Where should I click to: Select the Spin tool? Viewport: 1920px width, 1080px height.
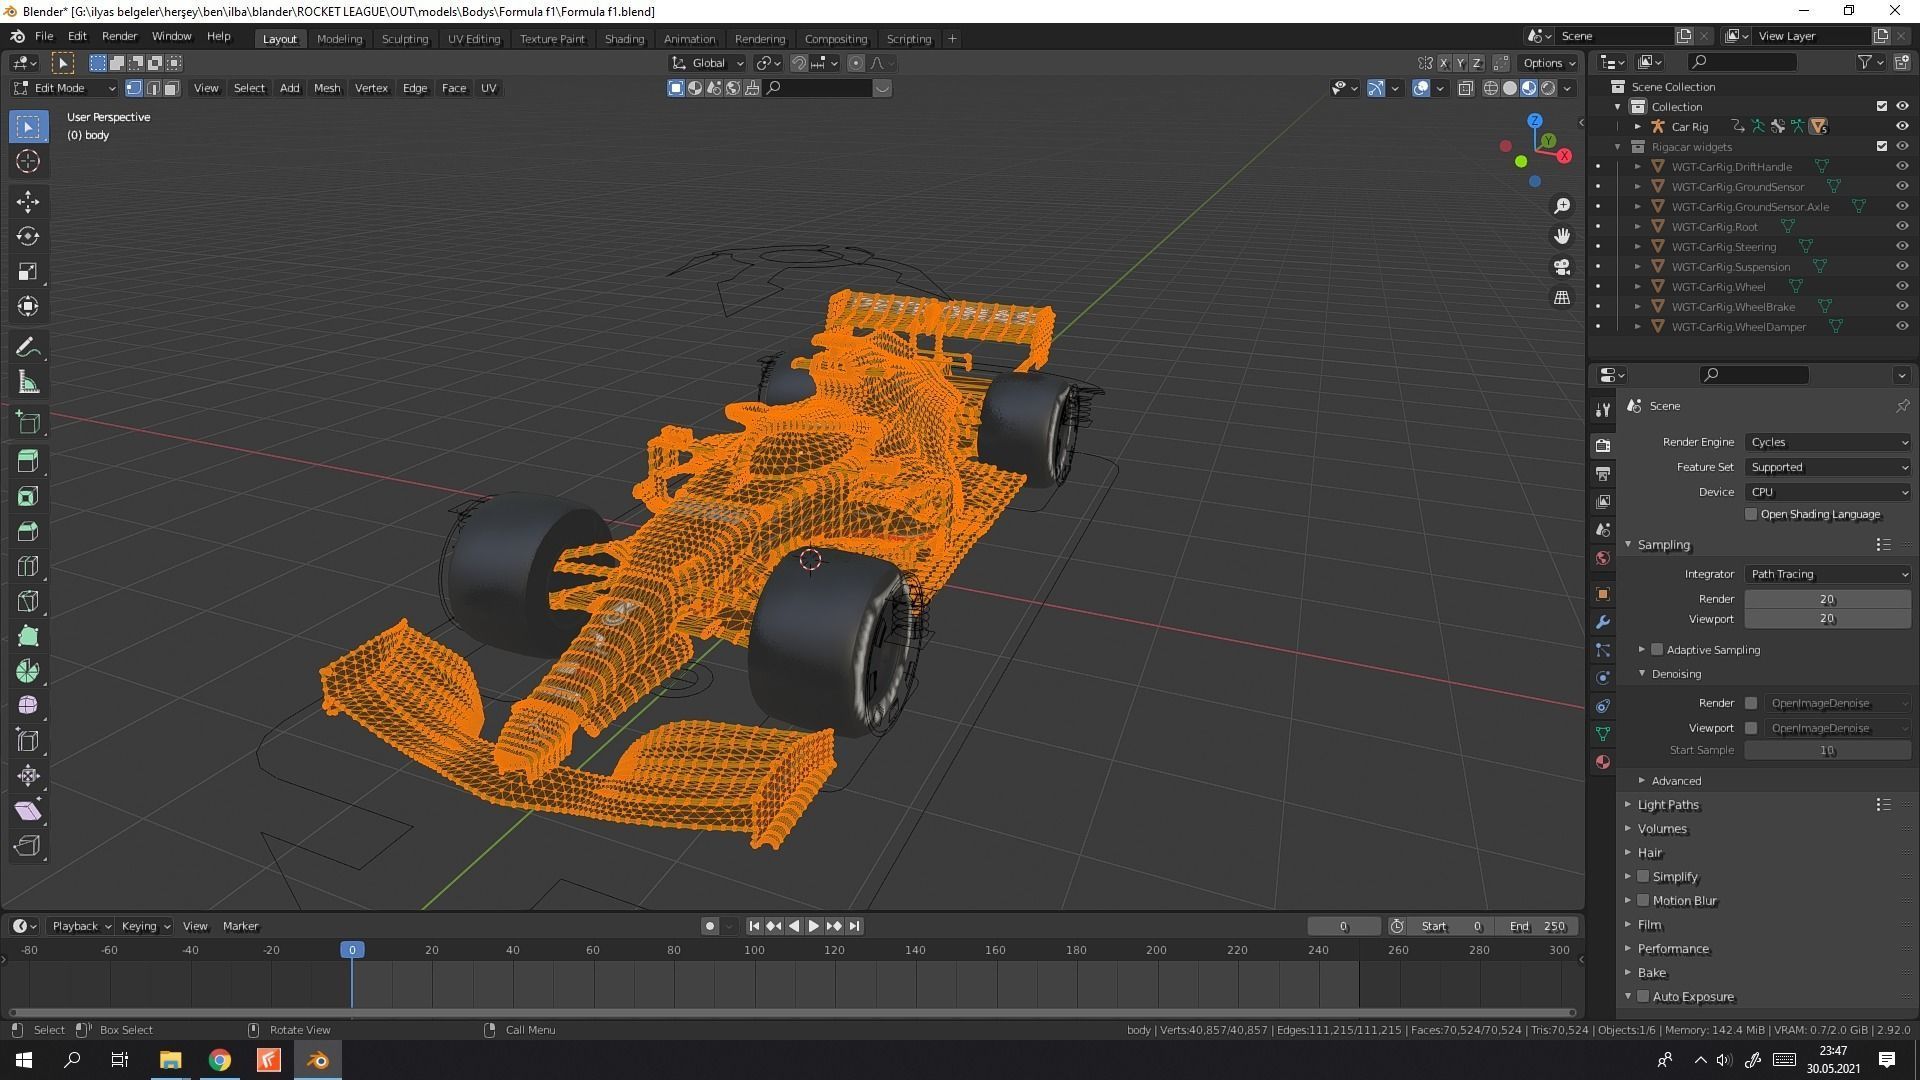click(28, 671)
